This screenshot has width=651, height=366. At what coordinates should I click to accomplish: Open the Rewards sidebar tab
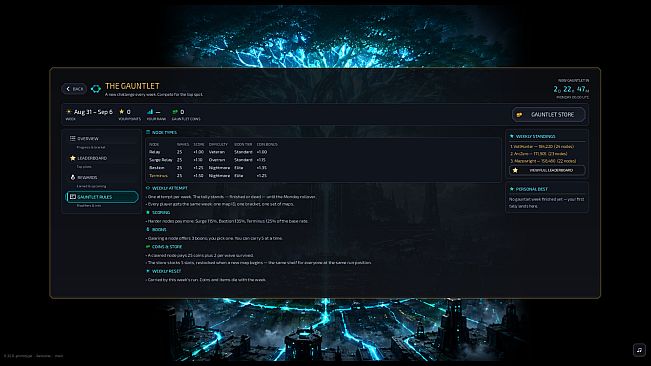102,177
